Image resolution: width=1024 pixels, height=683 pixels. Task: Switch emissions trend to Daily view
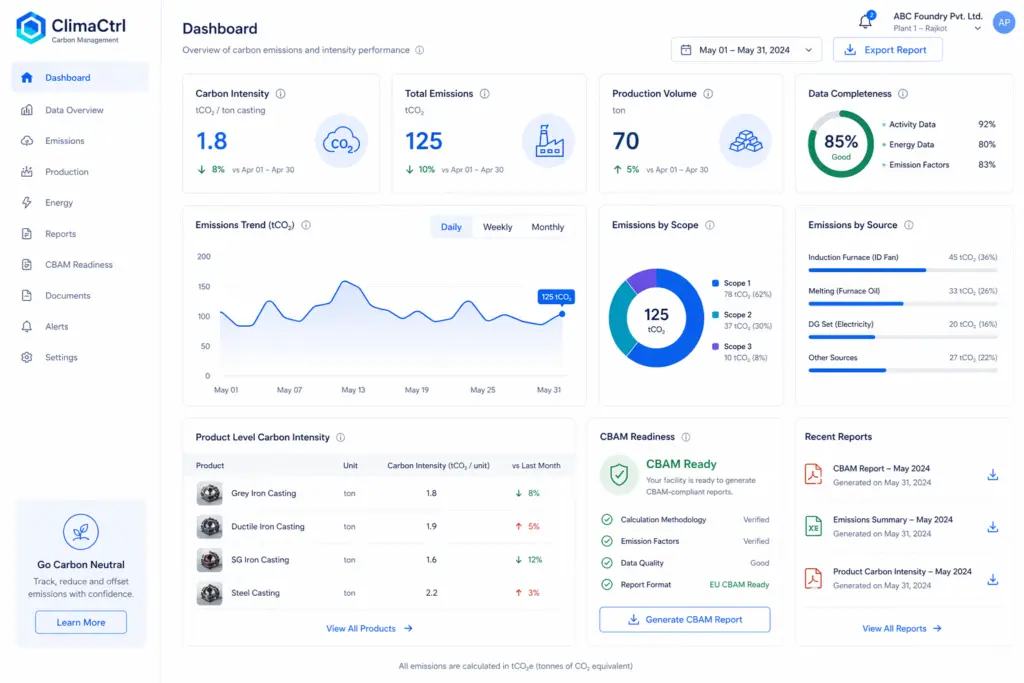pyautogui.click(x=451, y=227)
